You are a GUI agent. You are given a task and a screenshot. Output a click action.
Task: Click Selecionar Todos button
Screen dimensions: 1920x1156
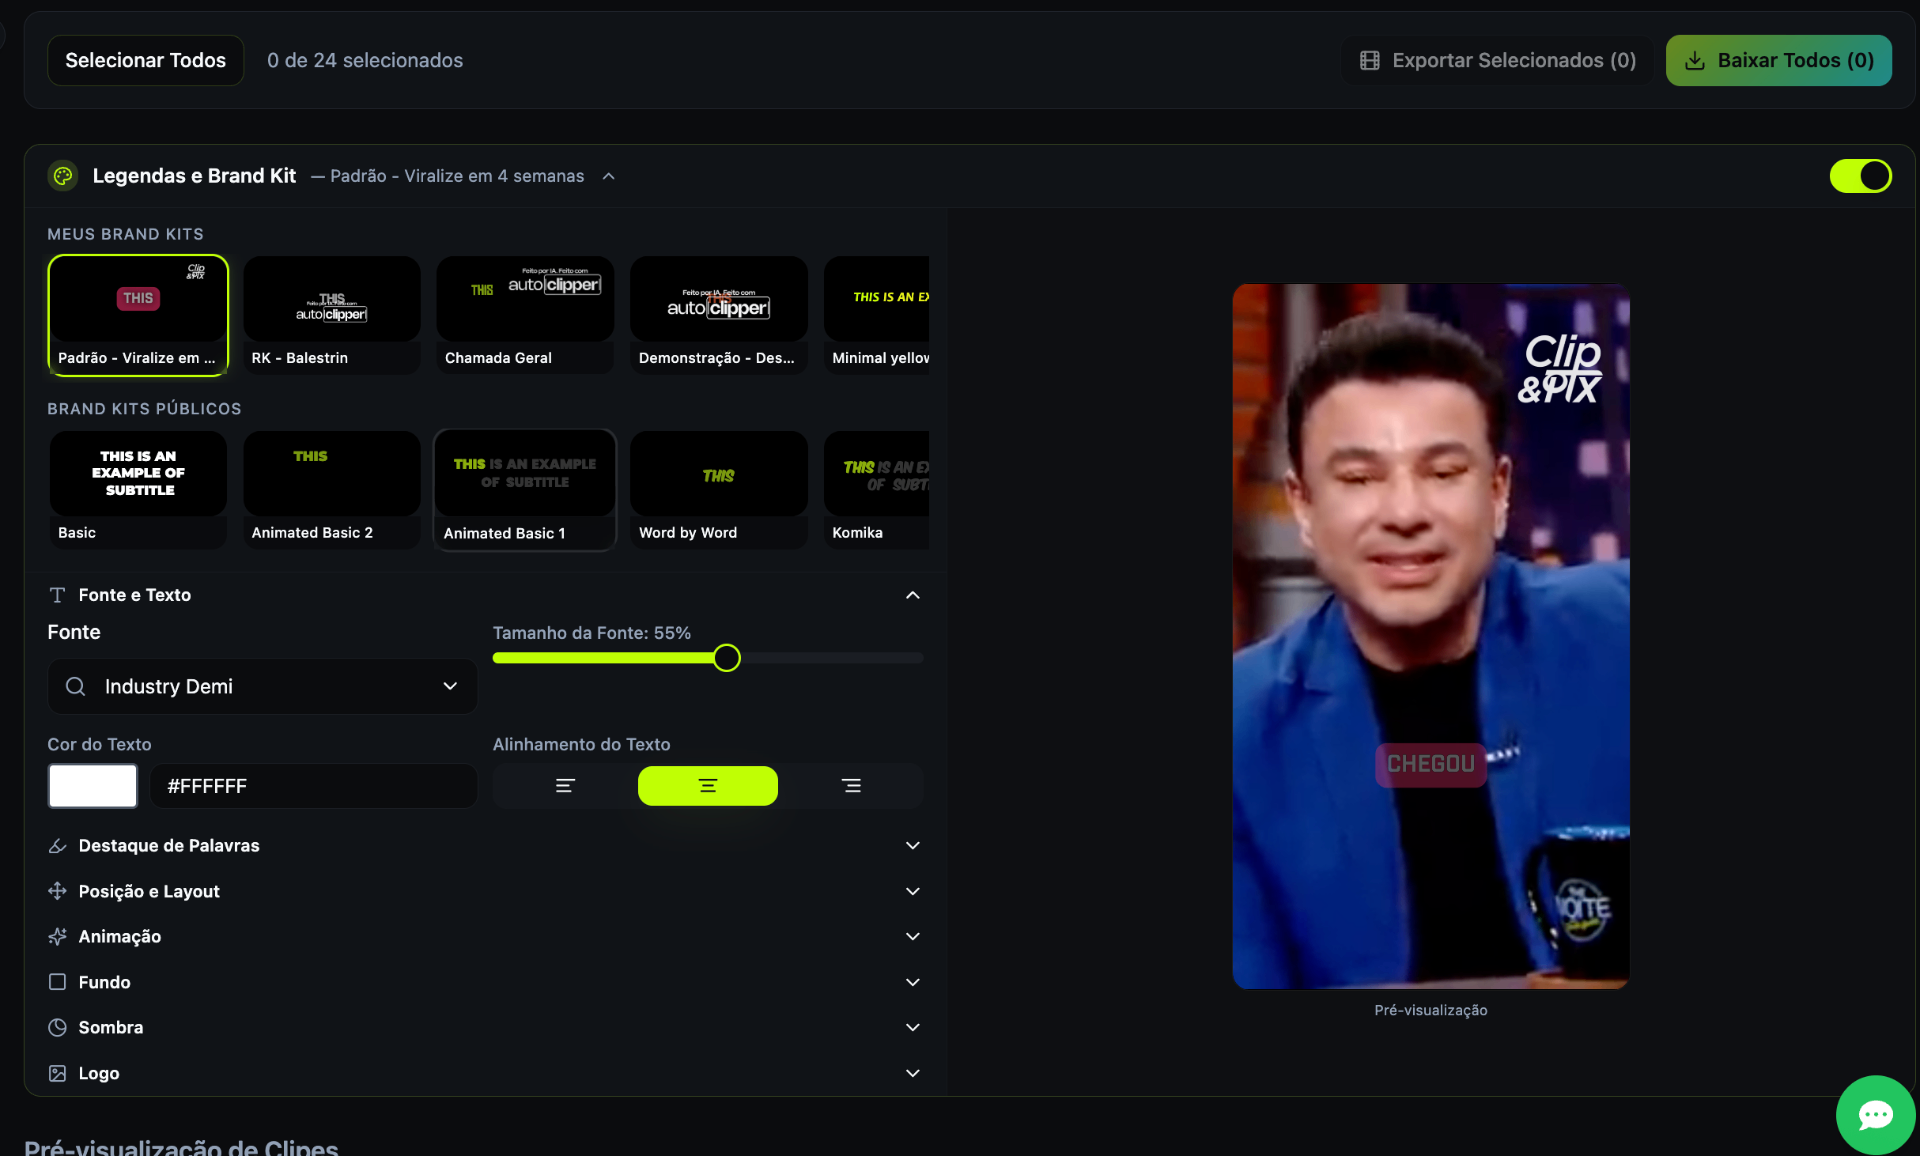(x=145, y=61)
